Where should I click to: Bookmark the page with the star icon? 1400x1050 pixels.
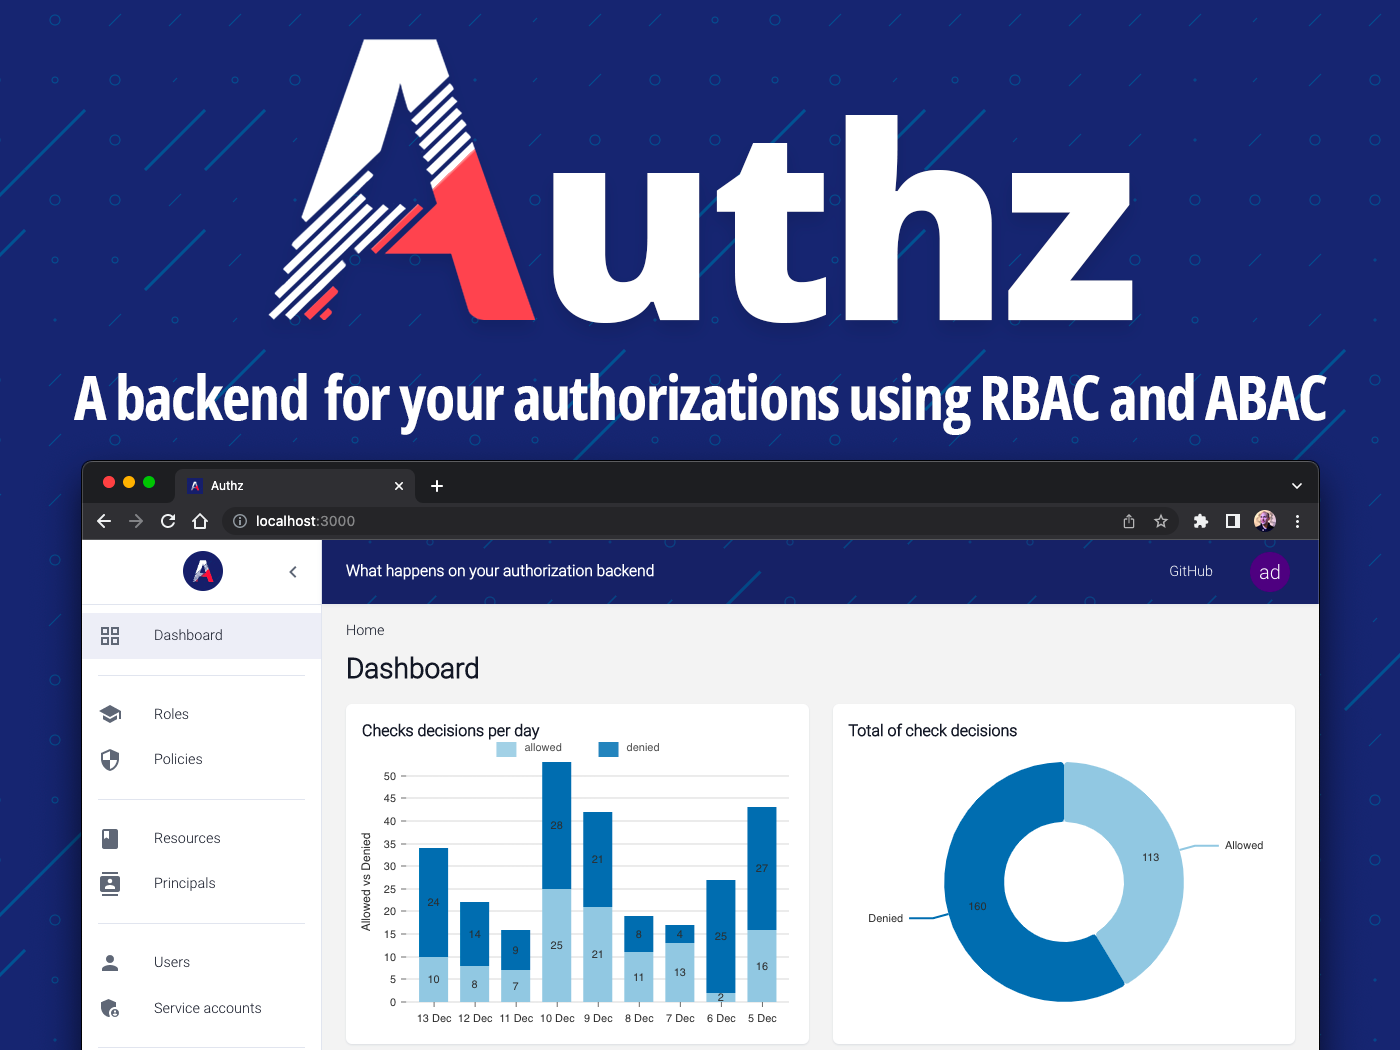point(1161,521)
